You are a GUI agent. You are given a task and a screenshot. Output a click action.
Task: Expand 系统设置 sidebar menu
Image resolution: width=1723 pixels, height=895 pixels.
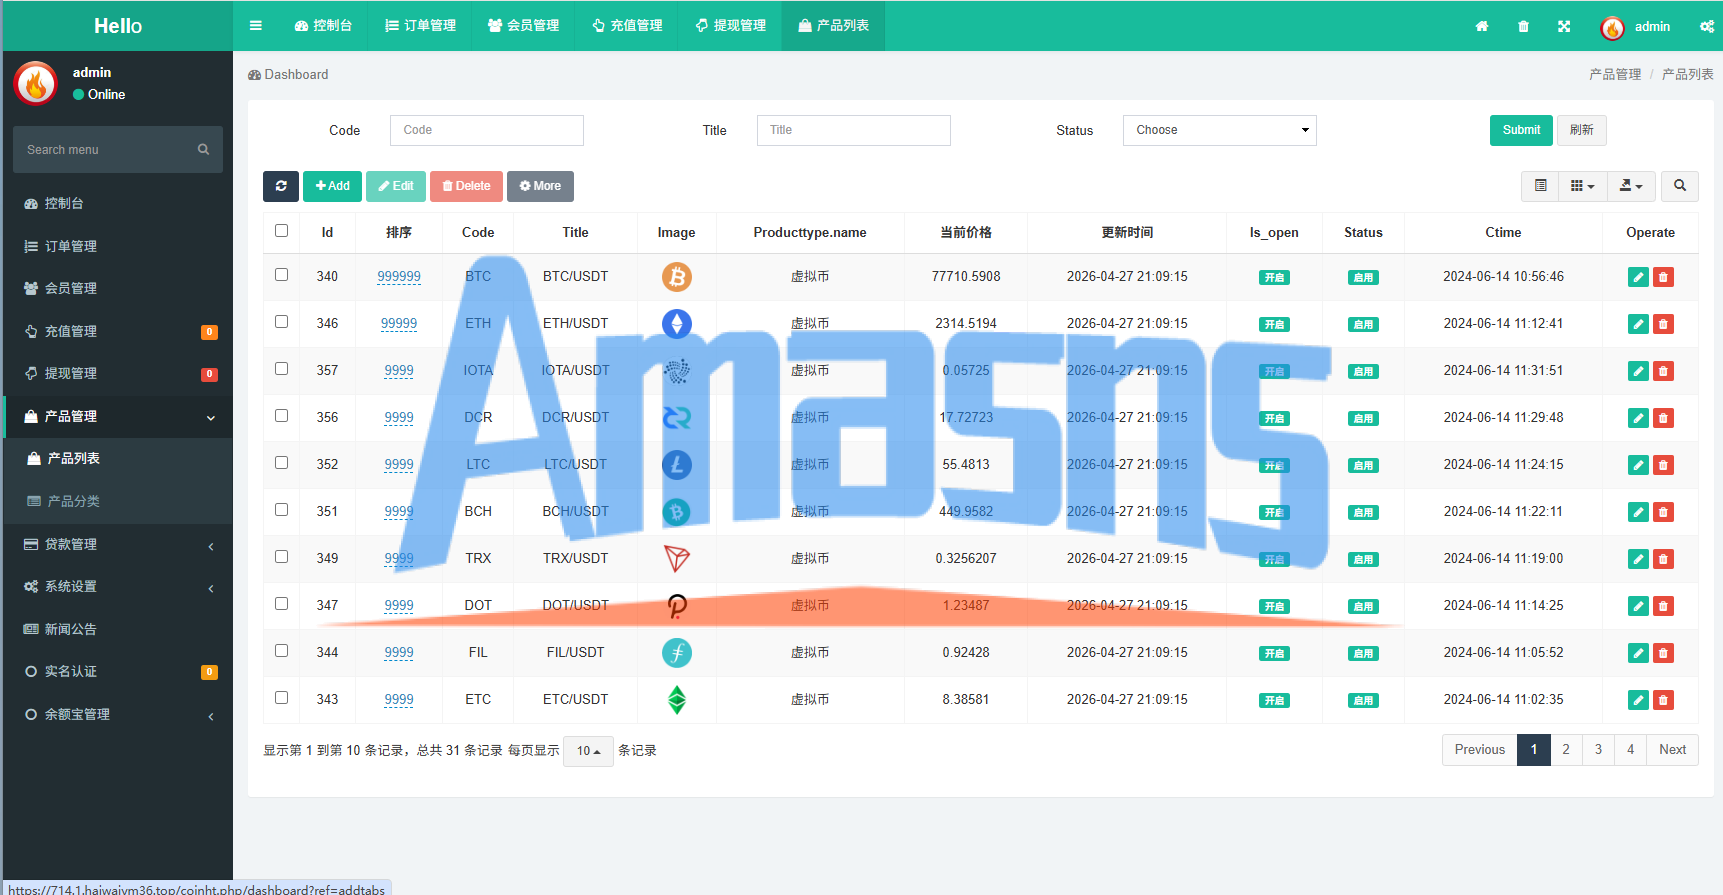[x=118, y=587]
